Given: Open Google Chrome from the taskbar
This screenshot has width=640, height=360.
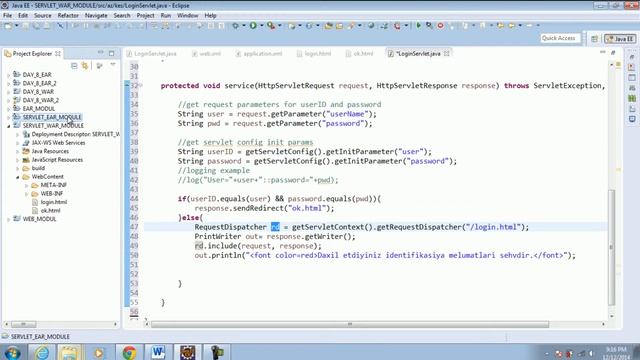Looking at the screenshot, I should 129,352.
